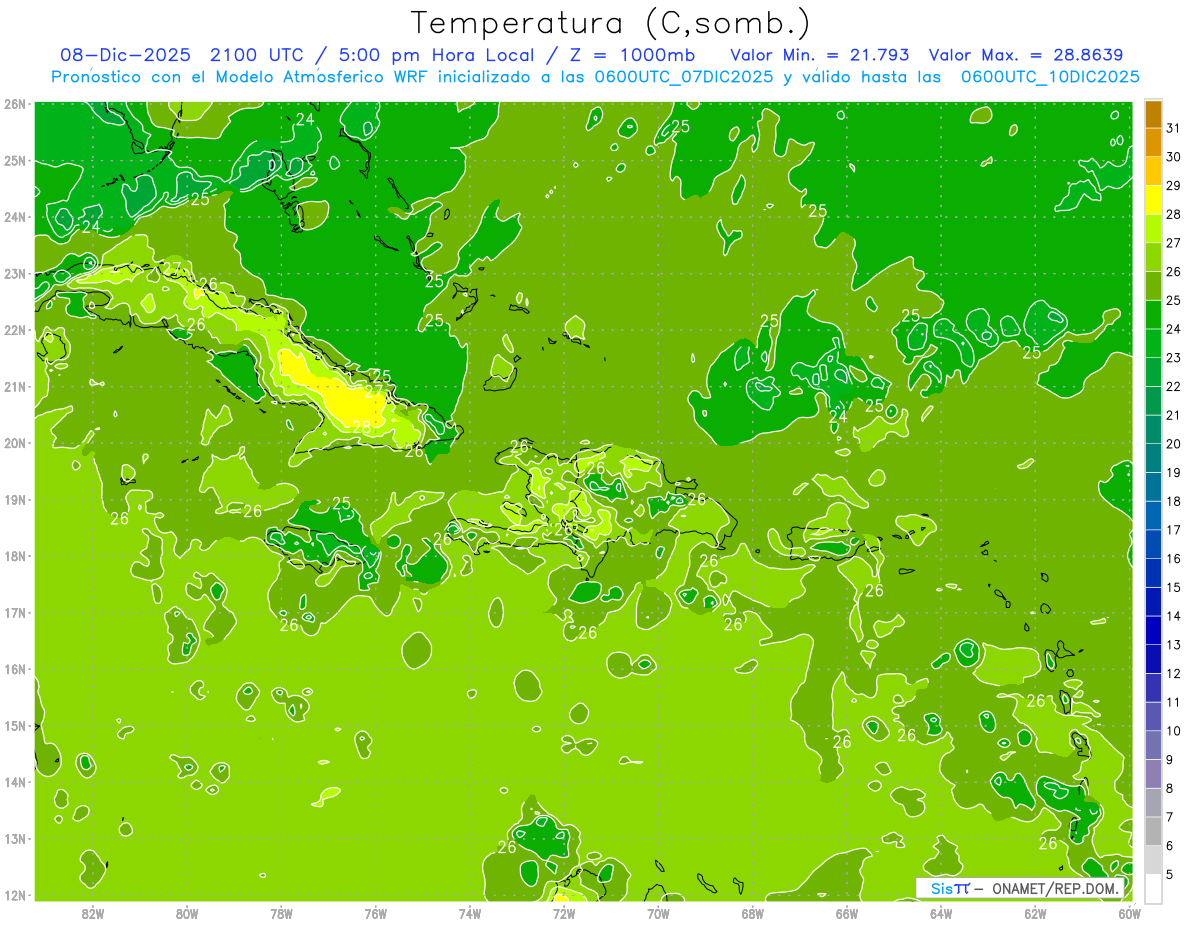Click the white swatch below label 5

[x=1153, y=888]
